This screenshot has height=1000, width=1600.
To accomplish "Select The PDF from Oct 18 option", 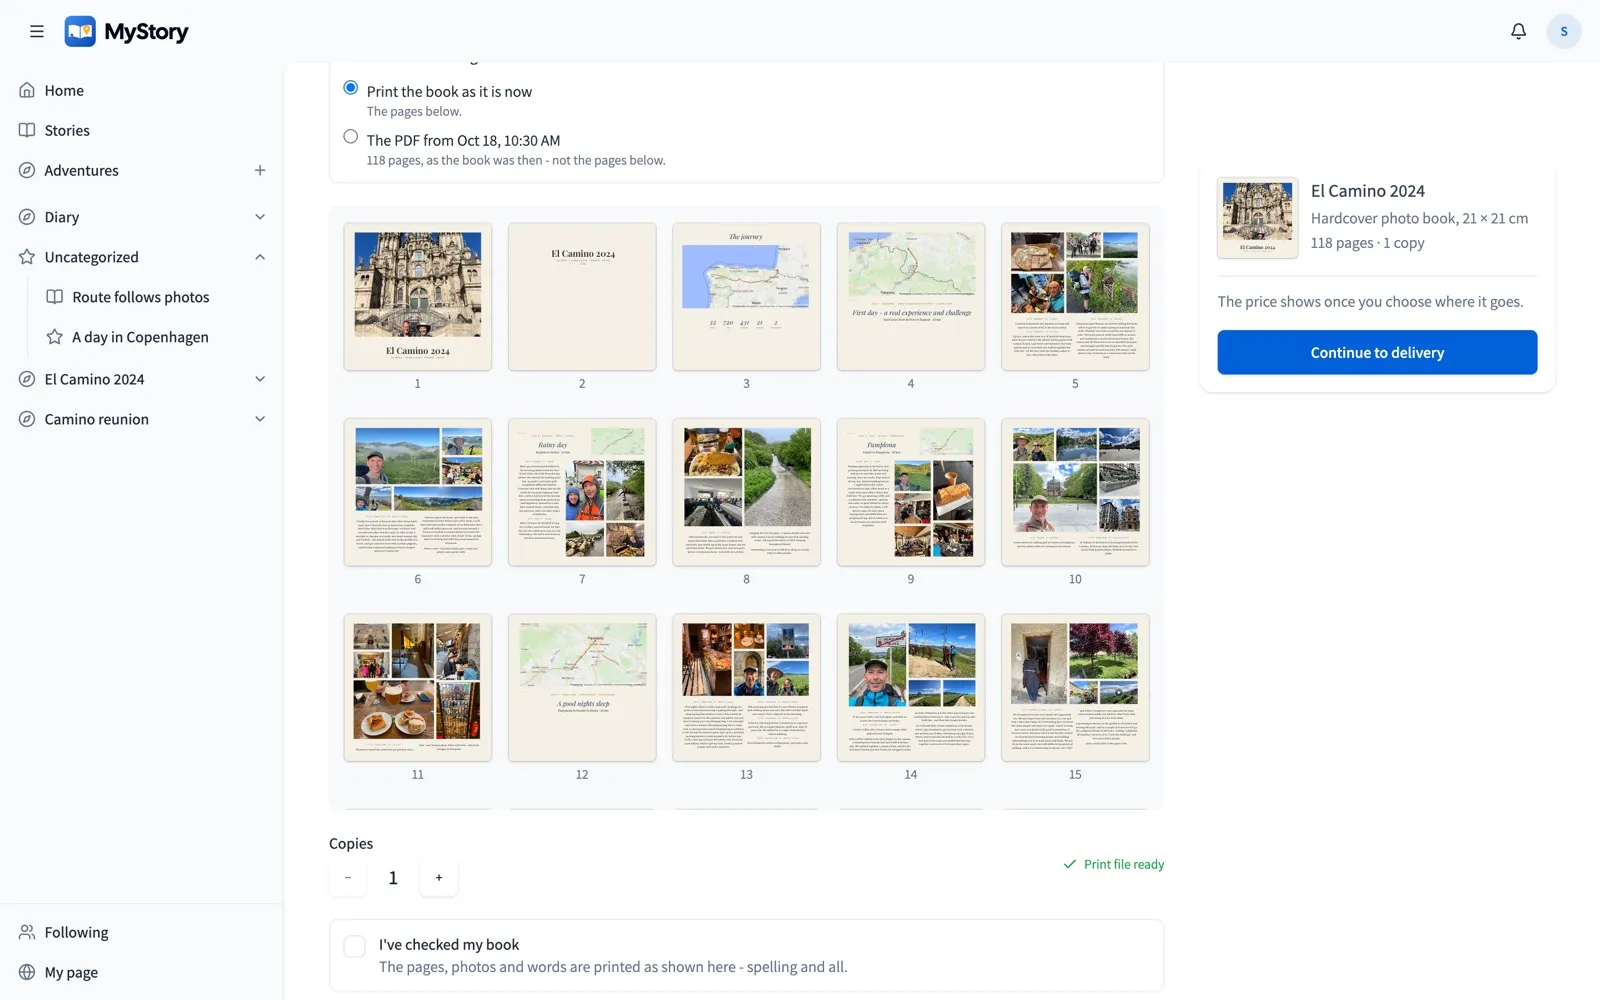I will click(351, 137).
